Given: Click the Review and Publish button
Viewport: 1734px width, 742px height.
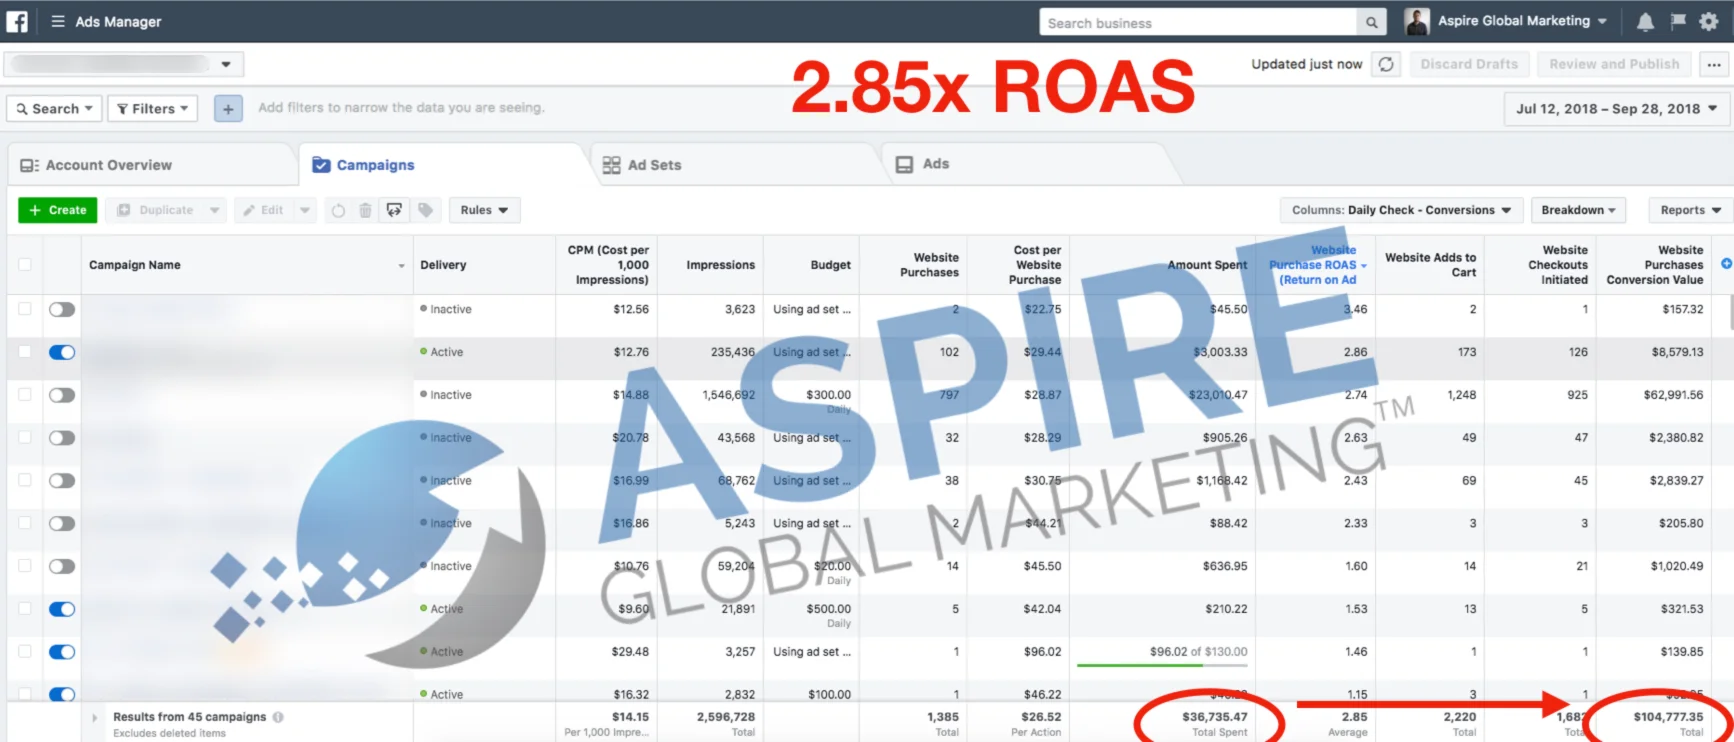Looking at the screenshot, I should [x=1614, y=64].
